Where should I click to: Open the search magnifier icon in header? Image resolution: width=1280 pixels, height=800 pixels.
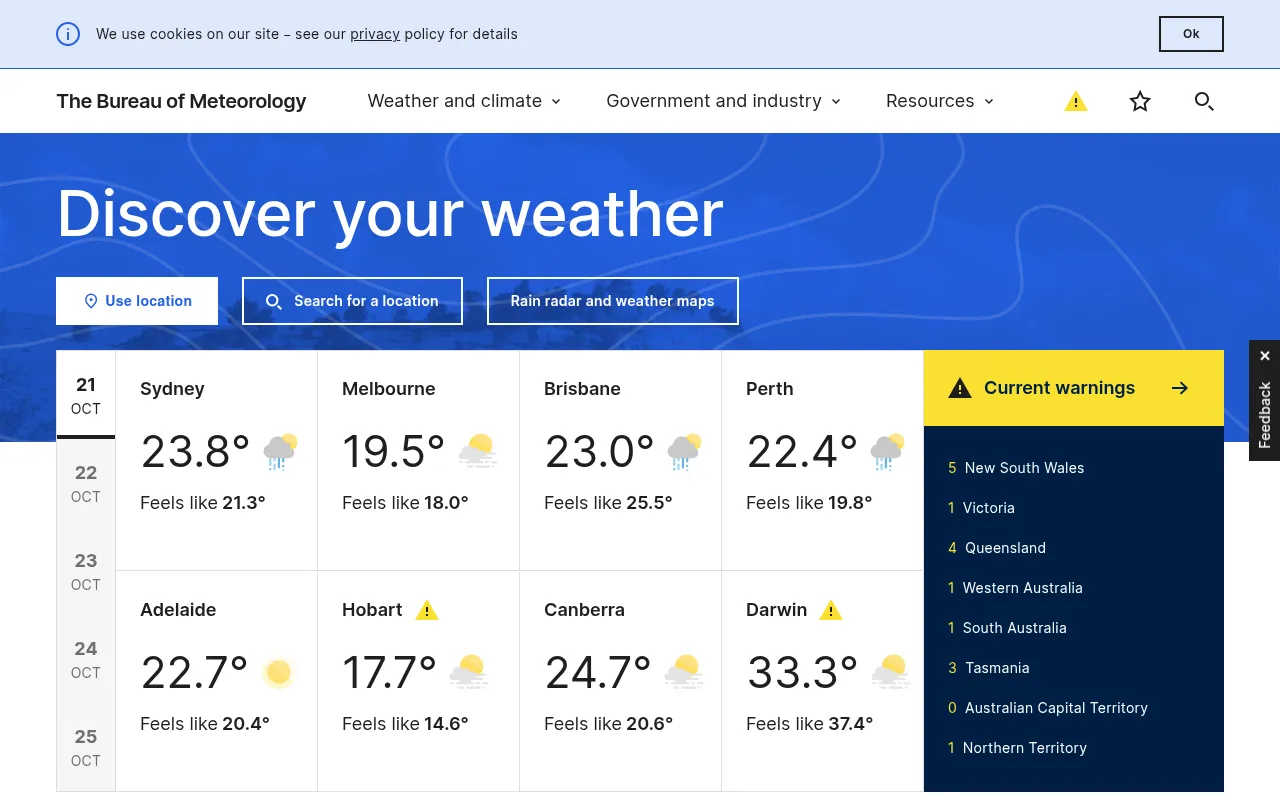point(1204,101)
